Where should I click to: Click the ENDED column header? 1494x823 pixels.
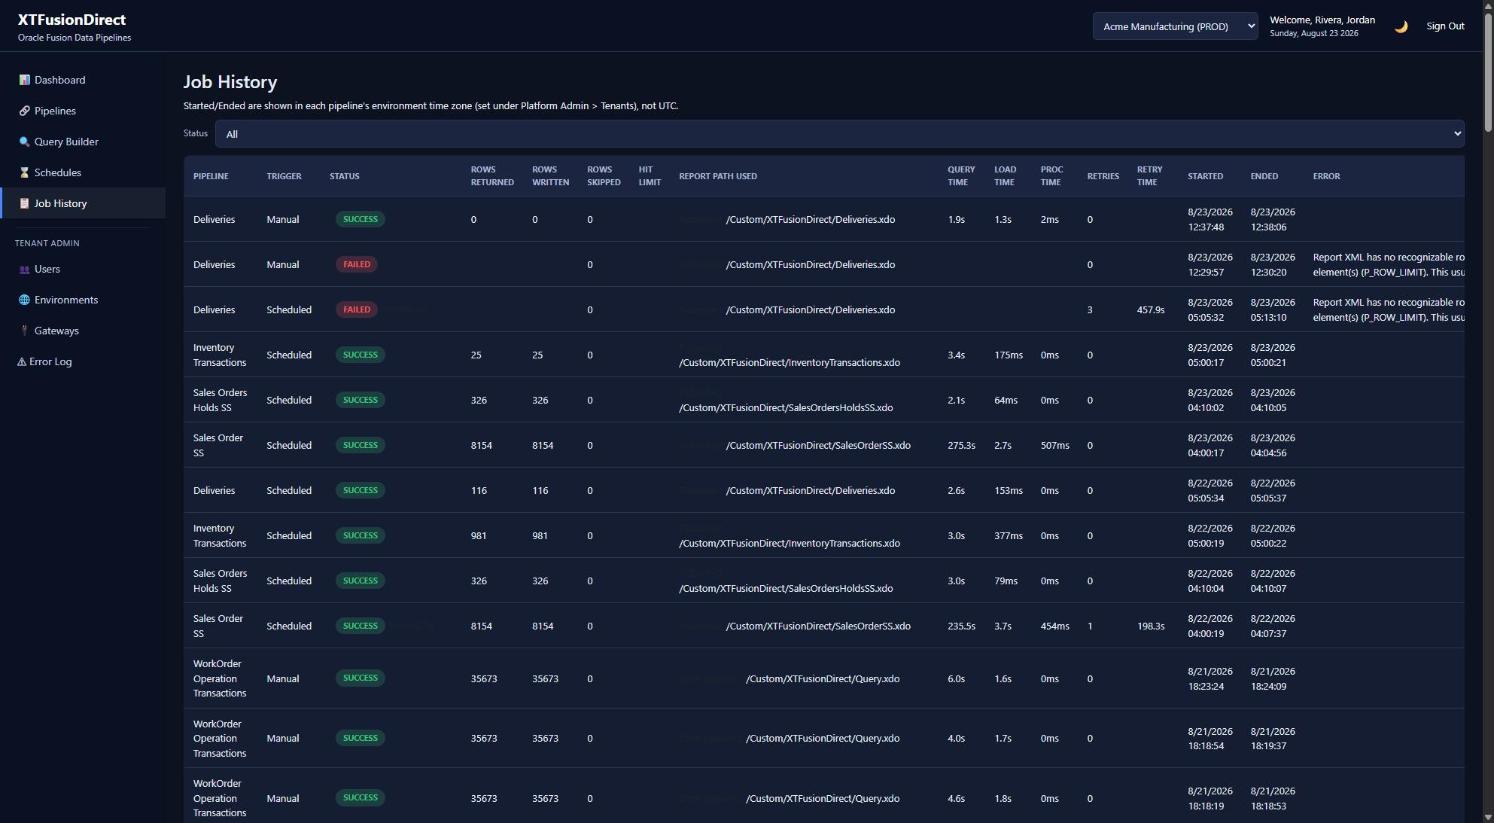(1264, 176)
